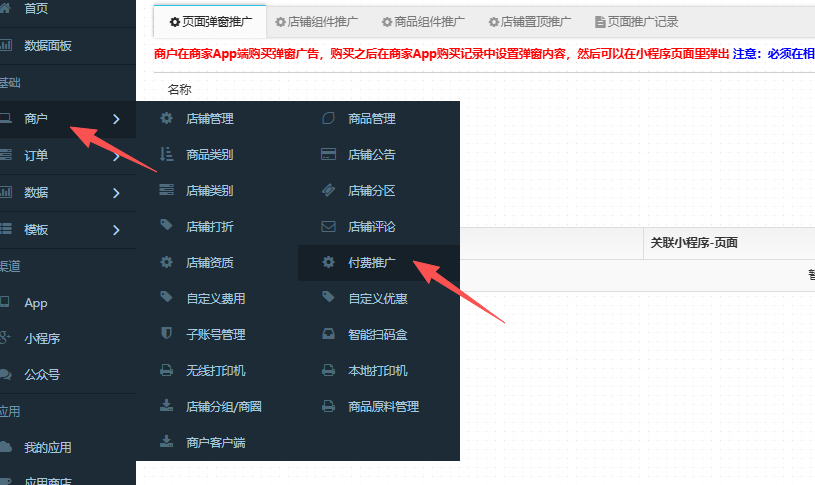Click the gear icon beside 店铺管理
The width and height of the screenshot is (815, 485).
tap(166, 118)
